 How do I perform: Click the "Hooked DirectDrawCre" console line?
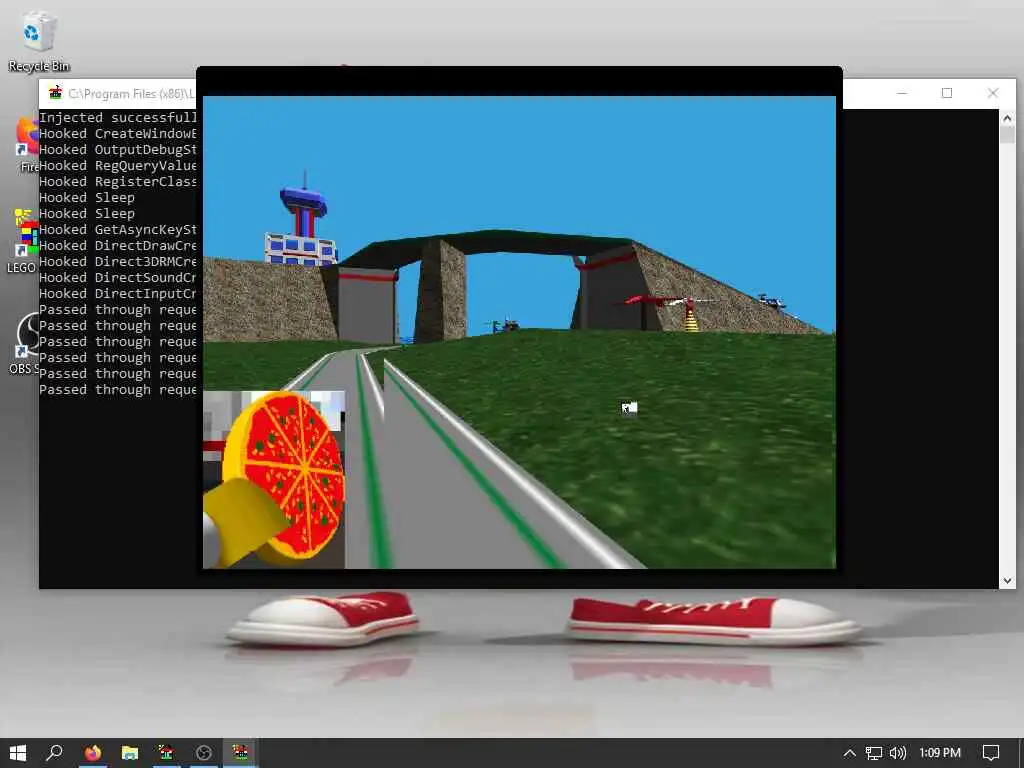[x=118, y=246]
